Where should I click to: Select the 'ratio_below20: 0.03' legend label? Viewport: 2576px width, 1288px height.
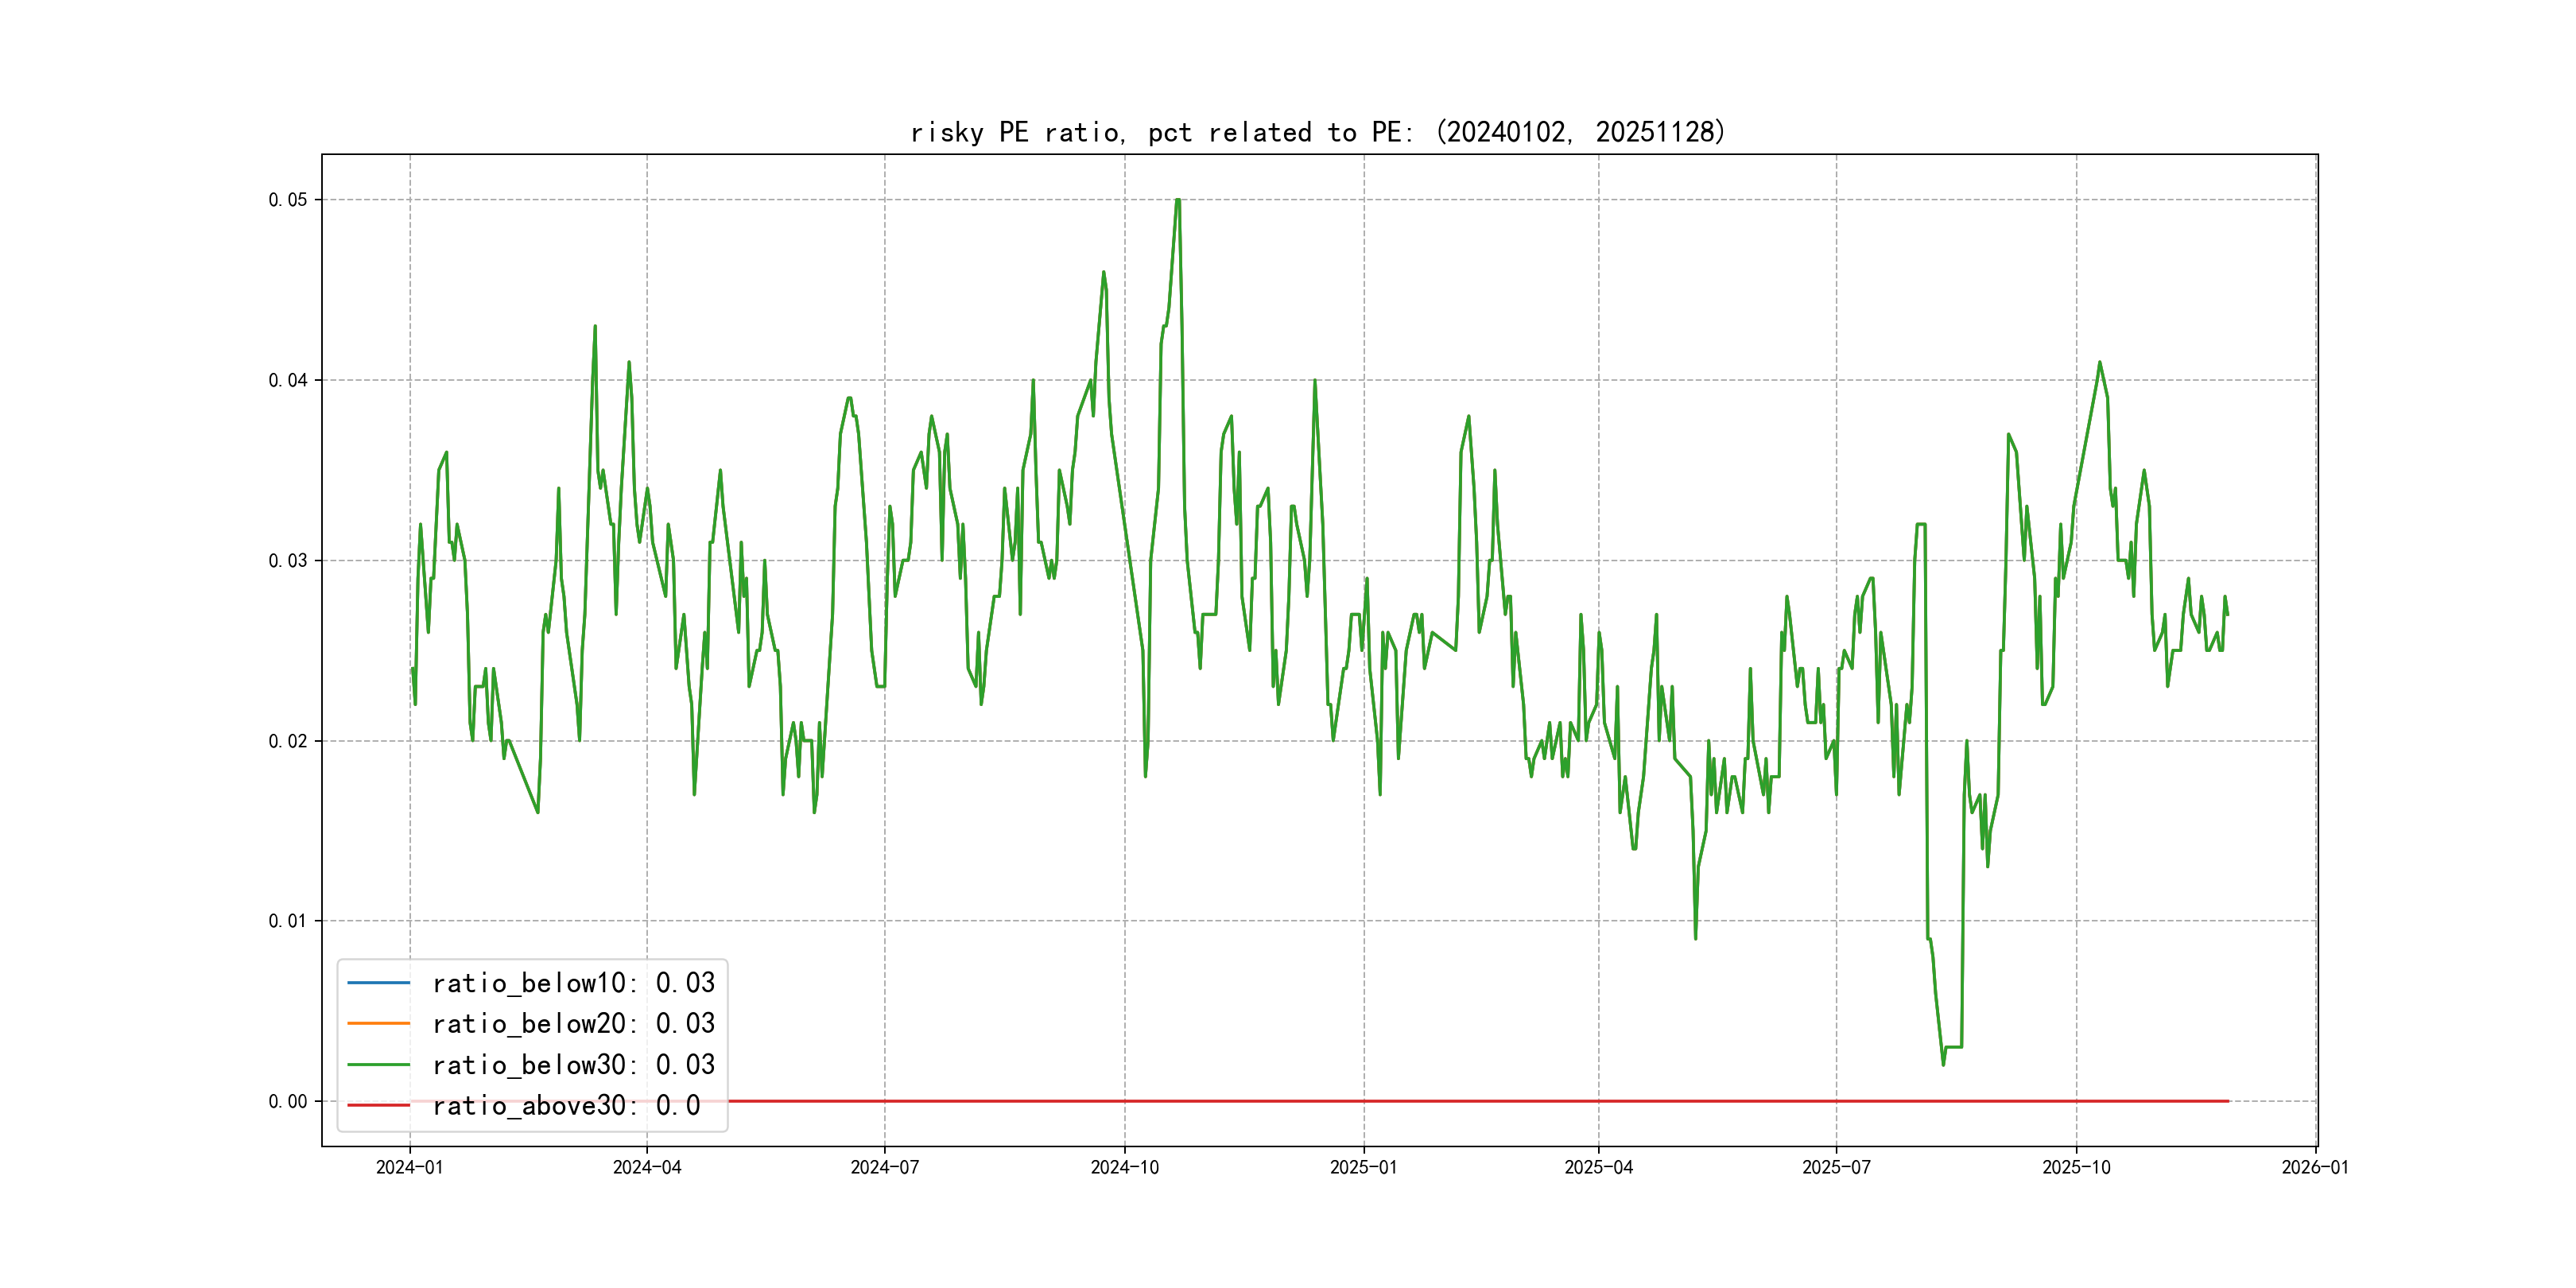573,1024
